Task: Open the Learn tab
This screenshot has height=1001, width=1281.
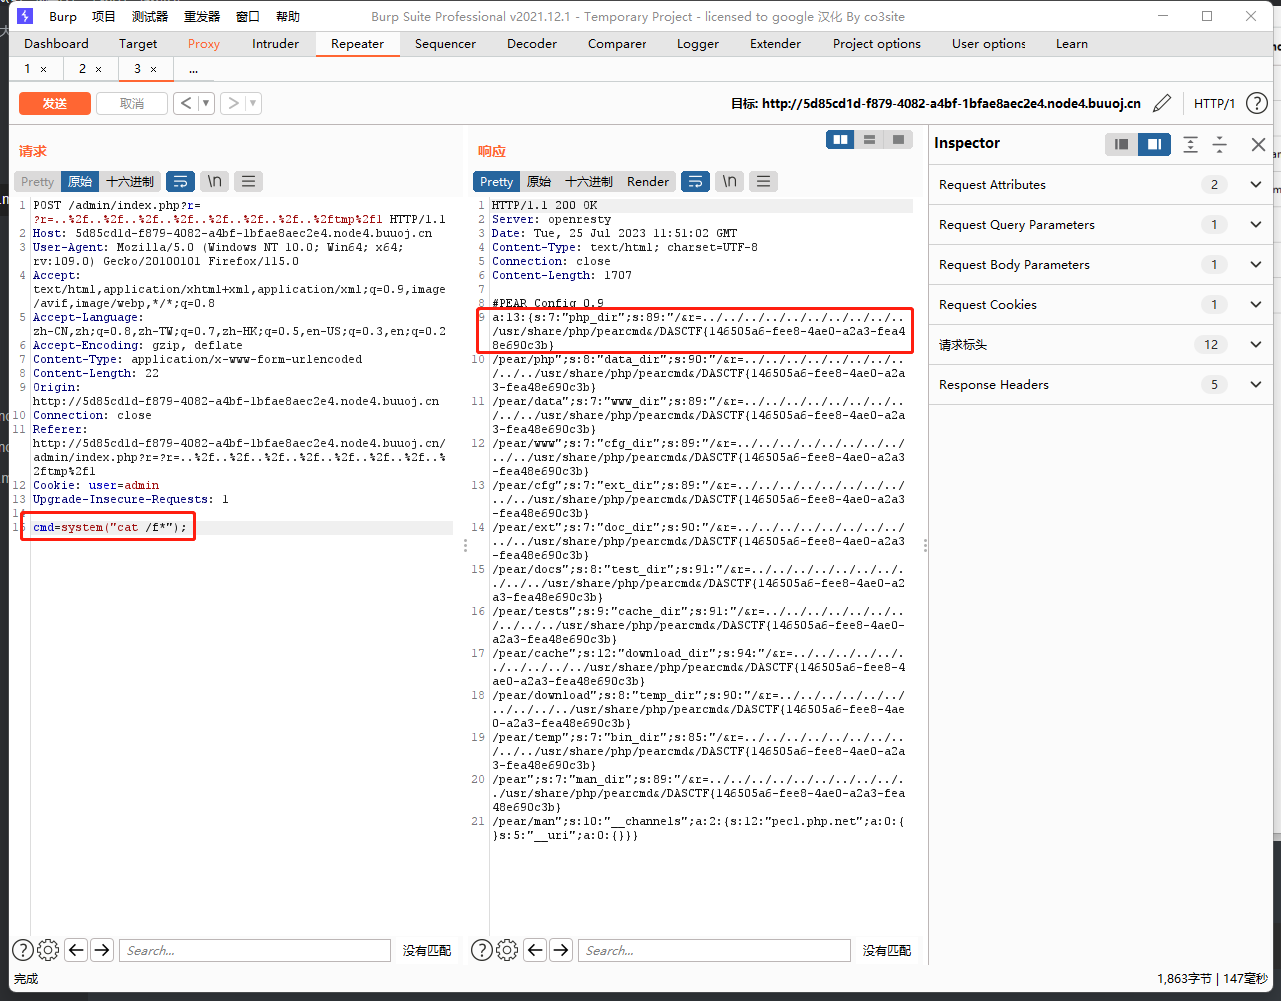Action: [1072, 44]
